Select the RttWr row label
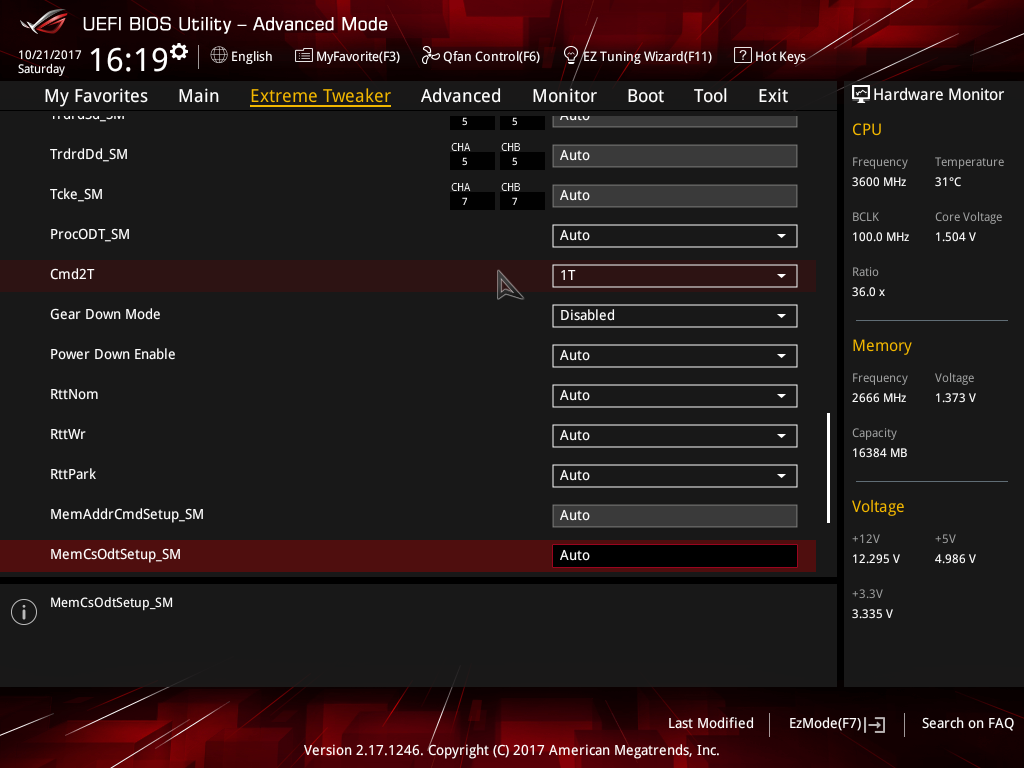1024x768 pixels. pos(68,434)
